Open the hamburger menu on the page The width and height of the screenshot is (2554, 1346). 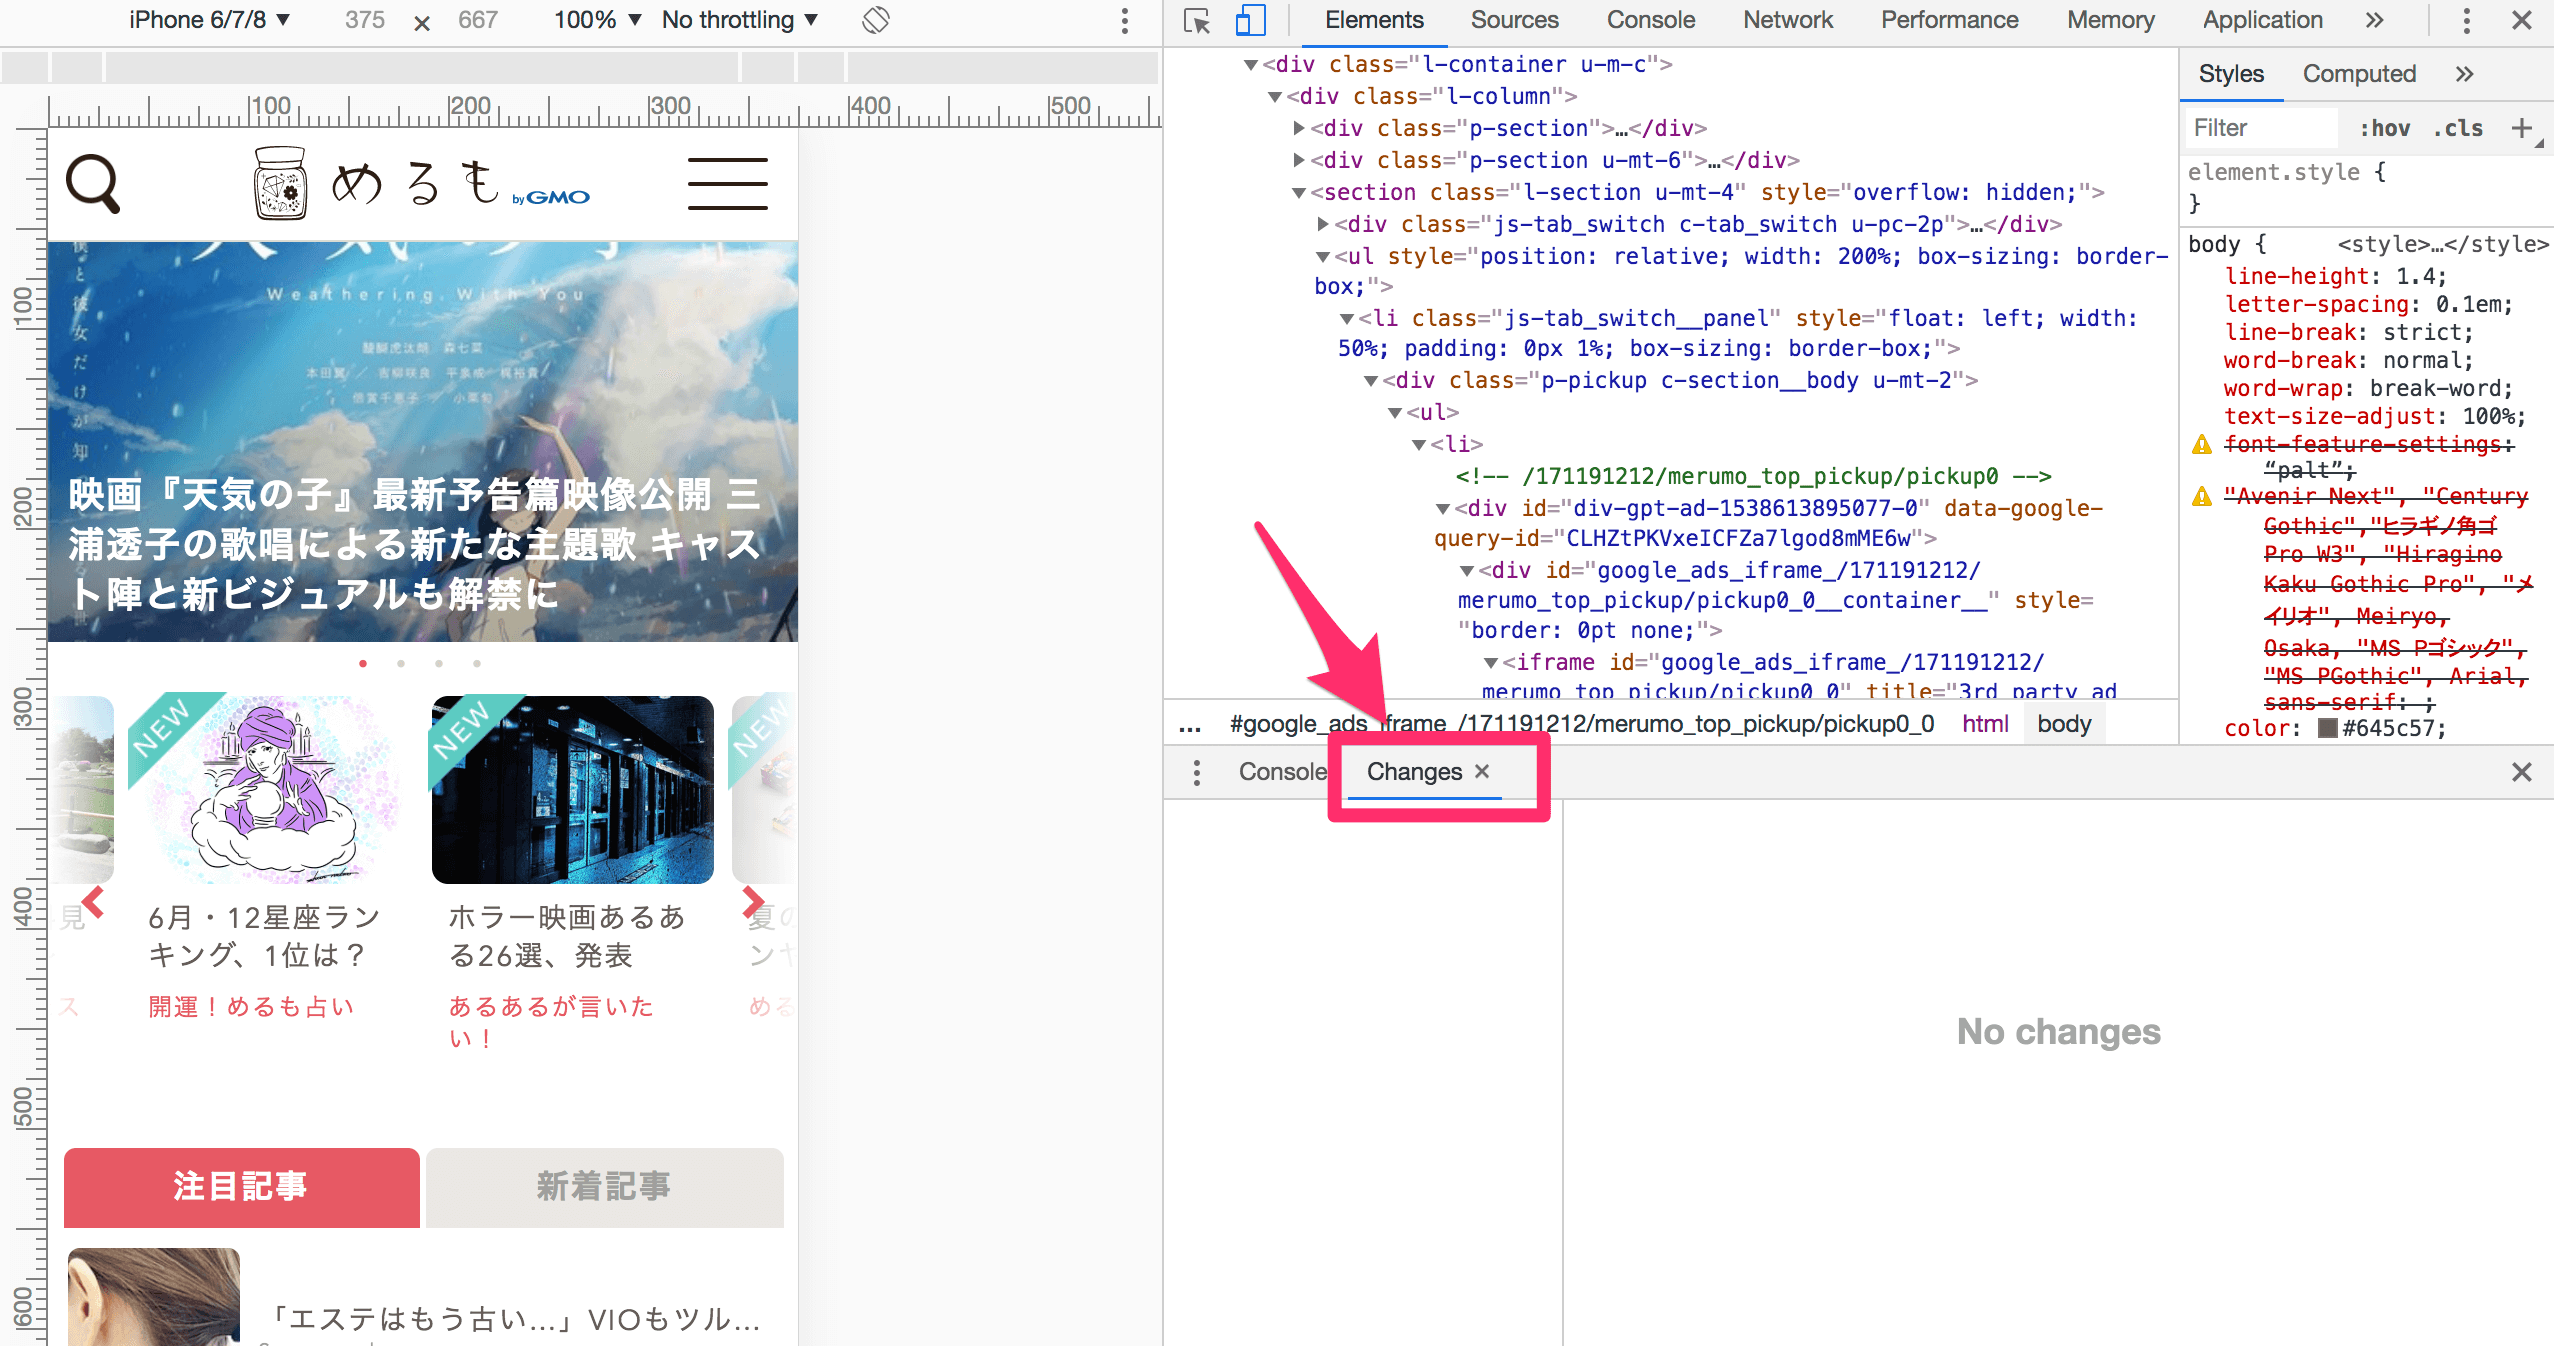[727, 184]
